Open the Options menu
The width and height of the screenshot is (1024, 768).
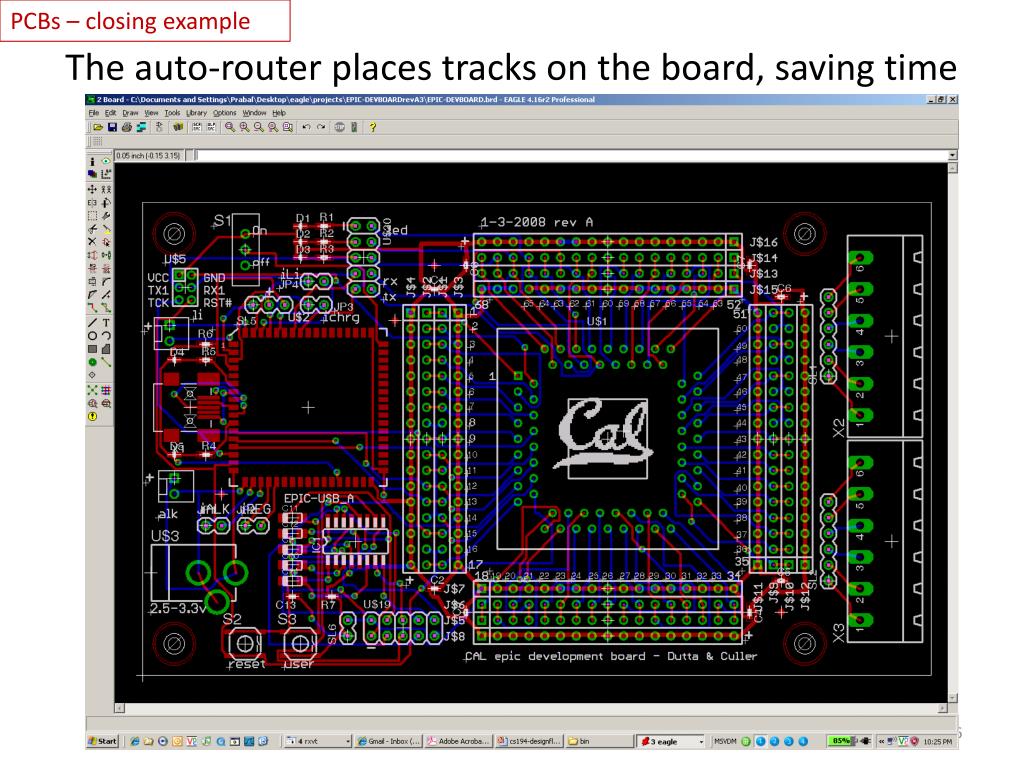pyautogui.click(x=225, y=113)
